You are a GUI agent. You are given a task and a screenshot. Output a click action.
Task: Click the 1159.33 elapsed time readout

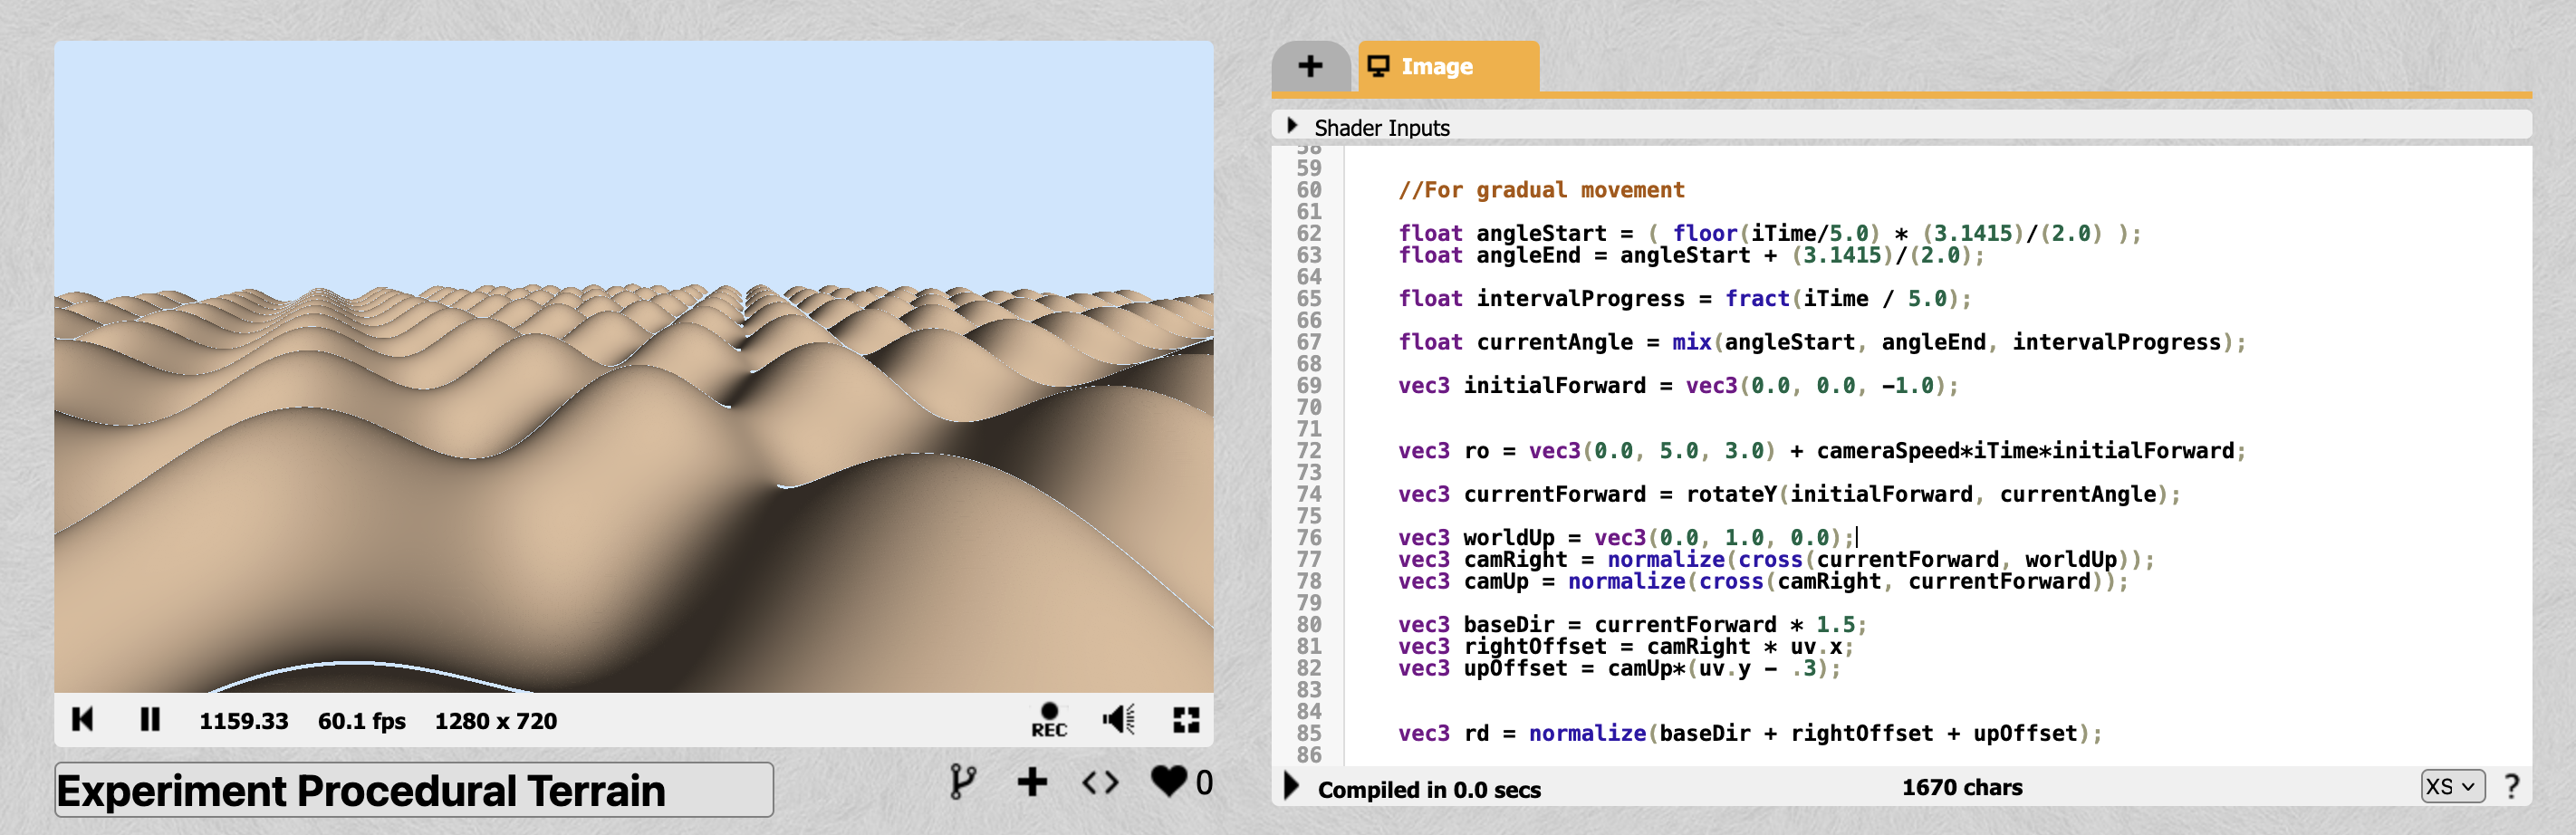click(243, 721)
